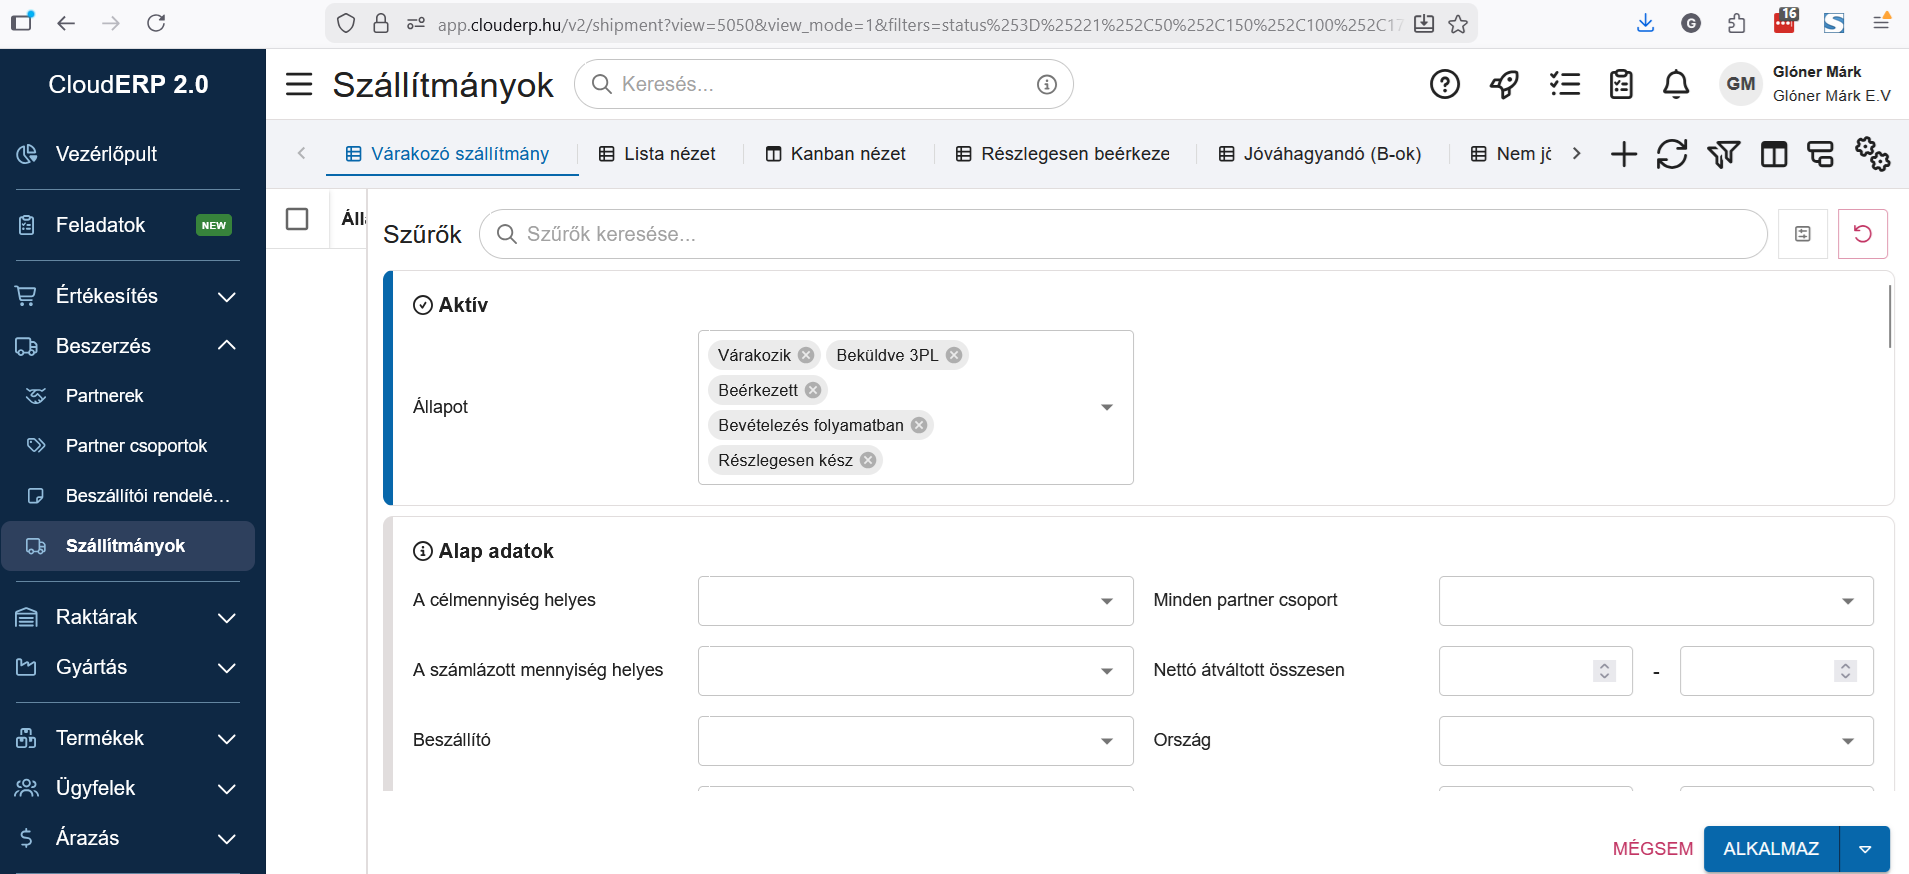
Task: Click the MÉGSEM button
Action: (x=1652, y=849)
